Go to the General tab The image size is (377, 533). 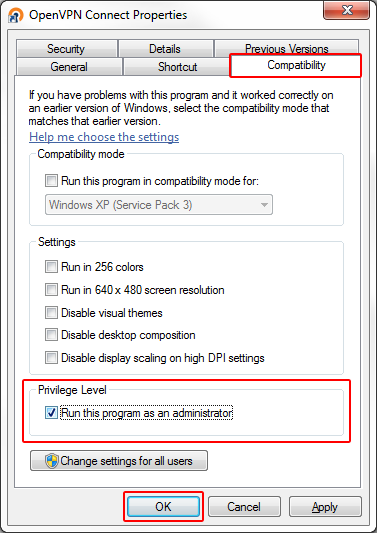69,67
